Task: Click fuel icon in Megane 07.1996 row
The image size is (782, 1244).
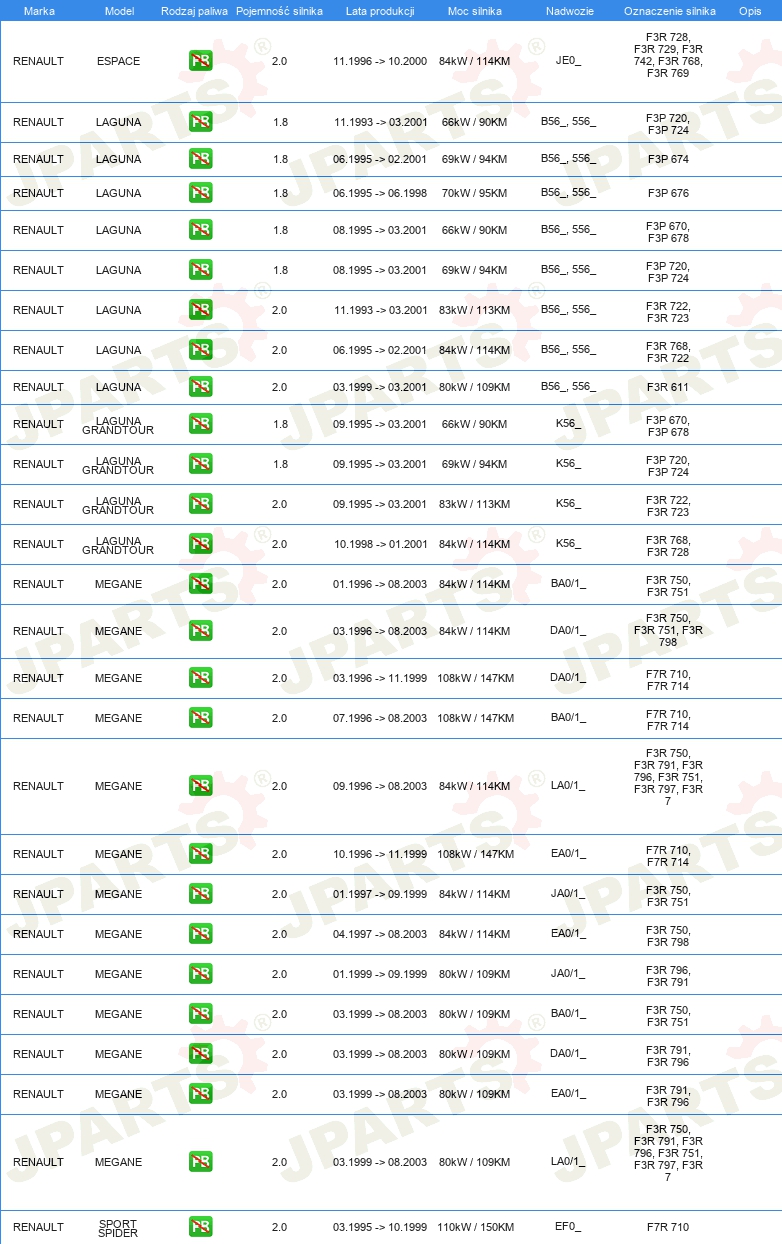Action: point(200,718)
